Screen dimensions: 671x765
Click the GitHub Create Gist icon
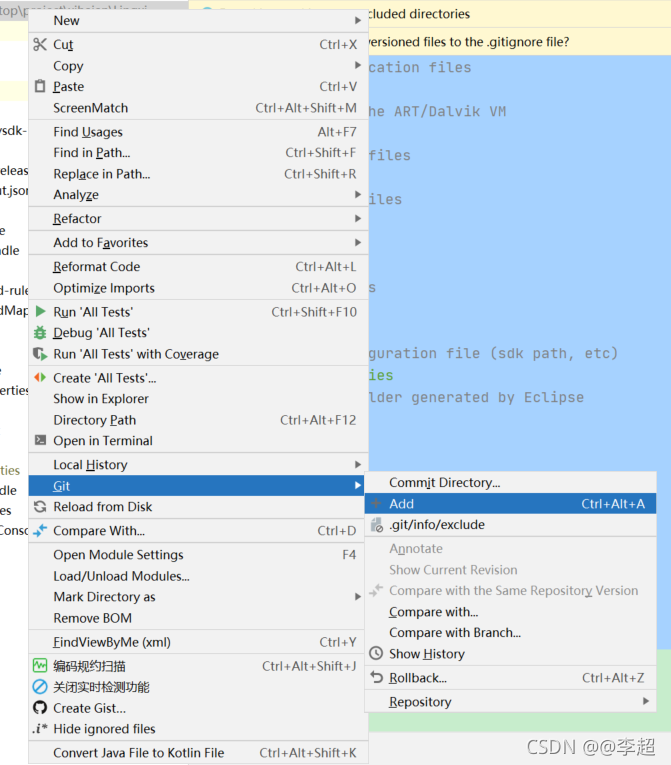(x=40, y=707)
